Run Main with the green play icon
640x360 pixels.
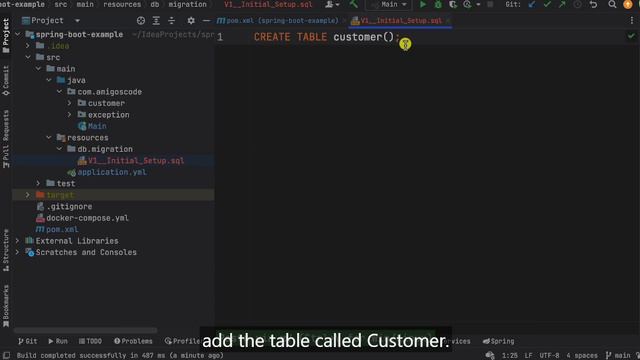point(423,4)
